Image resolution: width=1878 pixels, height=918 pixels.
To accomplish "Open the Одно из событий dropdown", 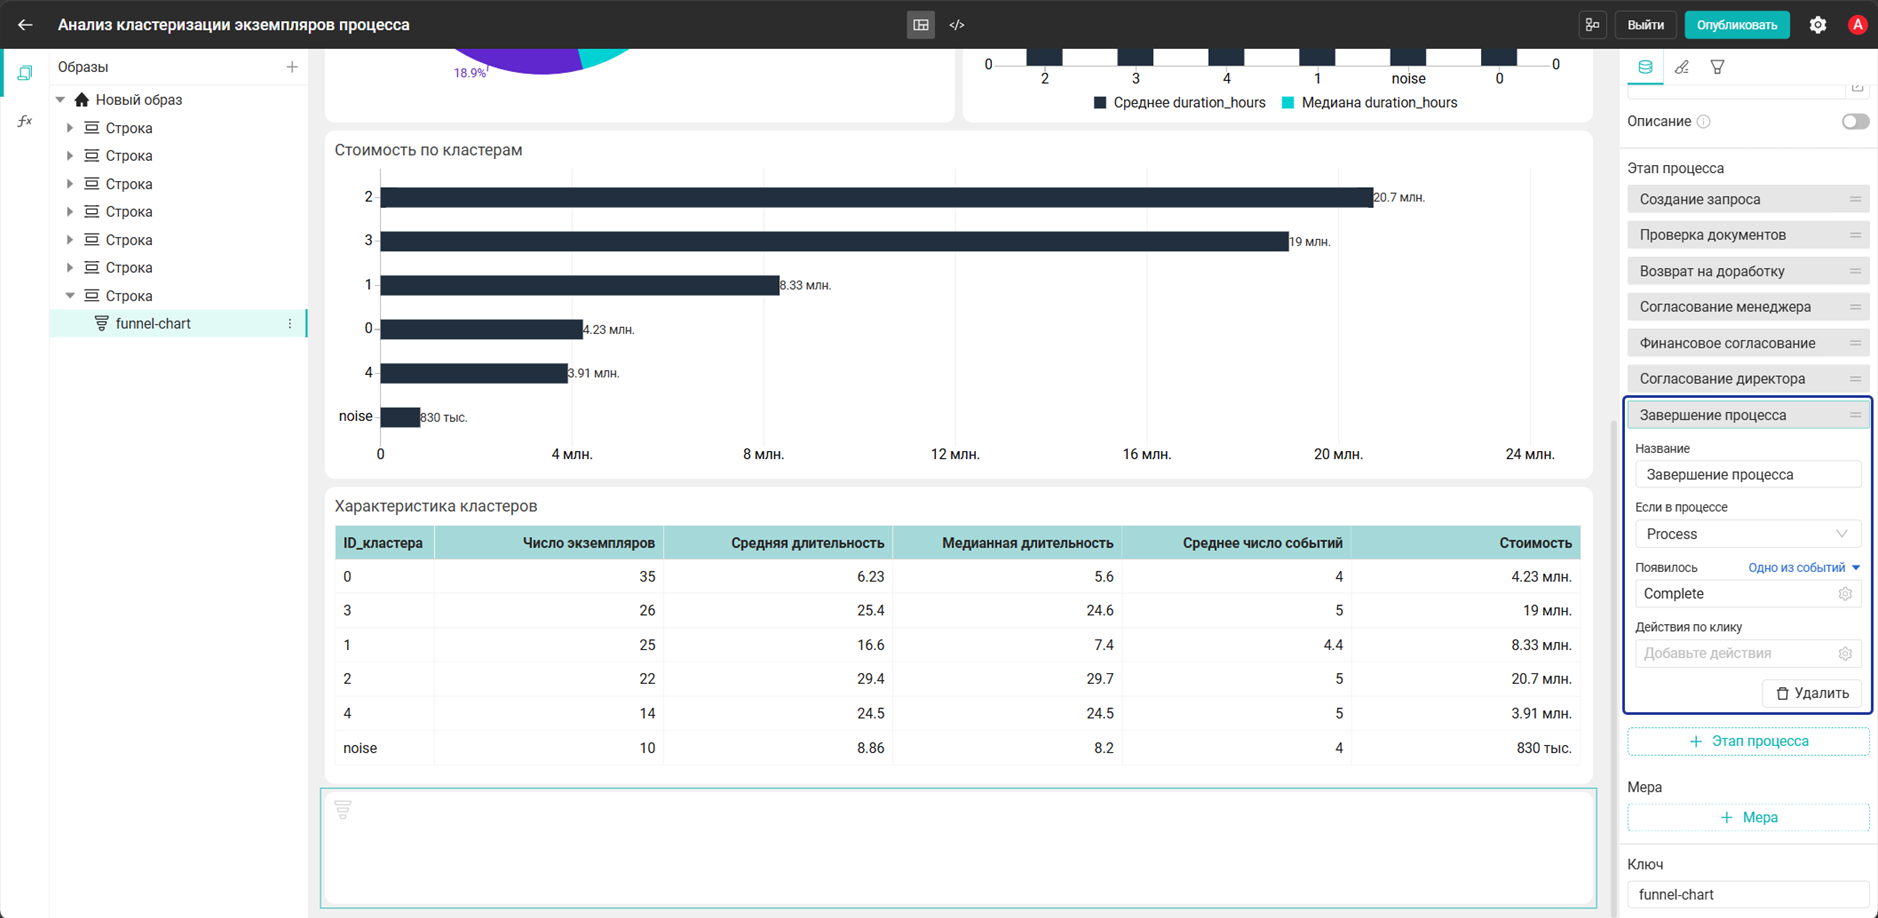I will (1804, 568).
